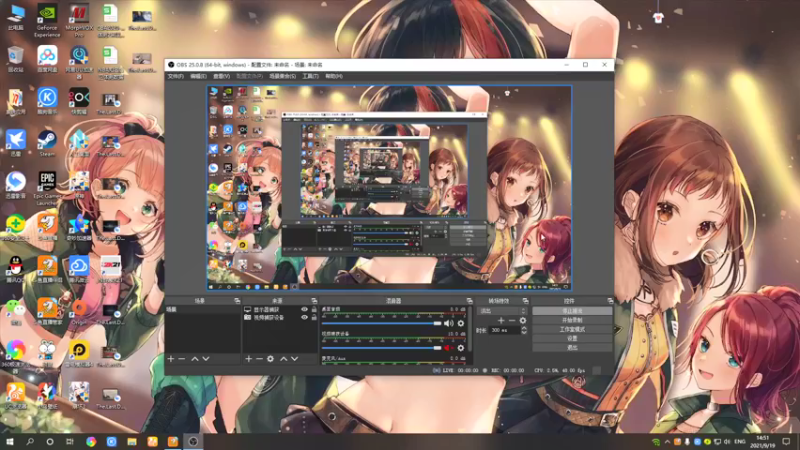Open the taskbar clock showing 14:51
The height and width of the screenshot is (450, 800).
(x=762, y=441)
